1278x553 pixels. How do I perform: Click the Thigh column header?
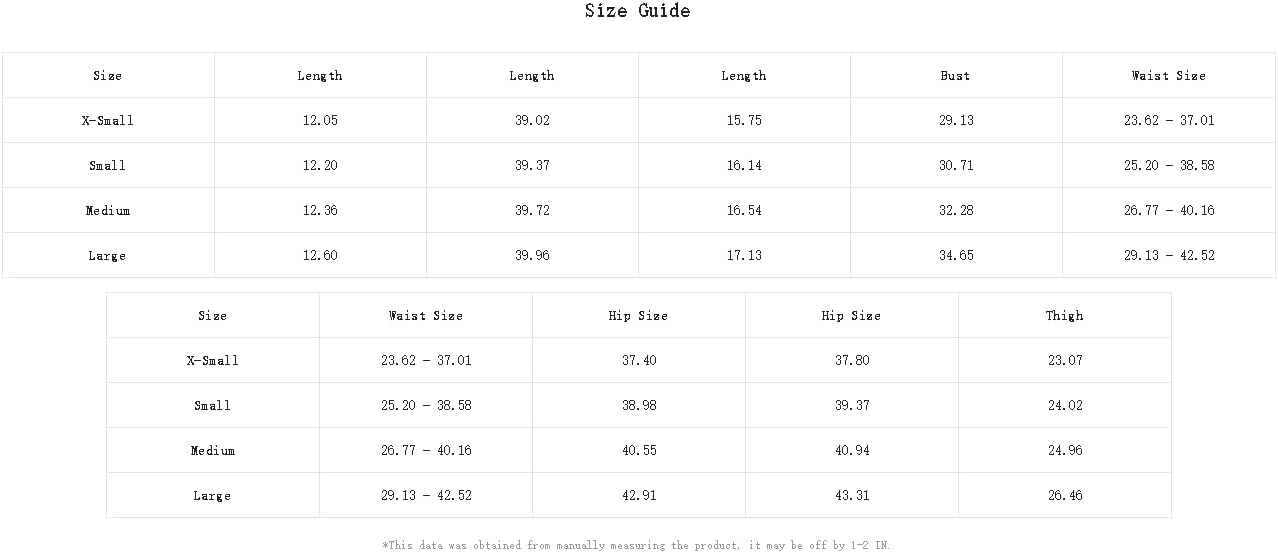click(x=1064, y=315)
